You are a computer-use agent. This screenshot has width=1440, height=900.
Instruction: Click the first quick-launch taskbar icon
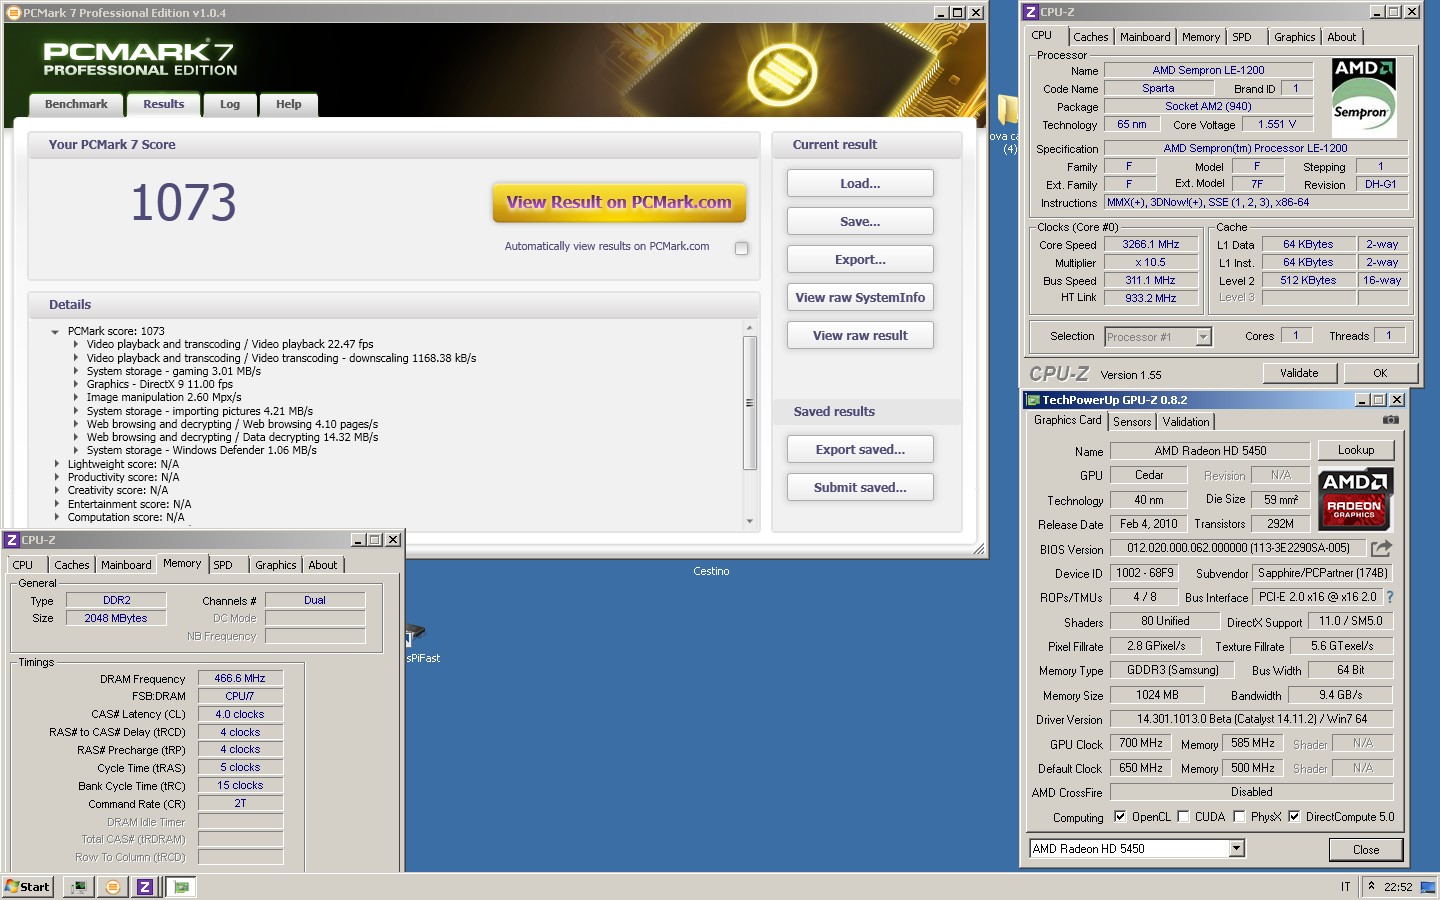coord(79,887)
